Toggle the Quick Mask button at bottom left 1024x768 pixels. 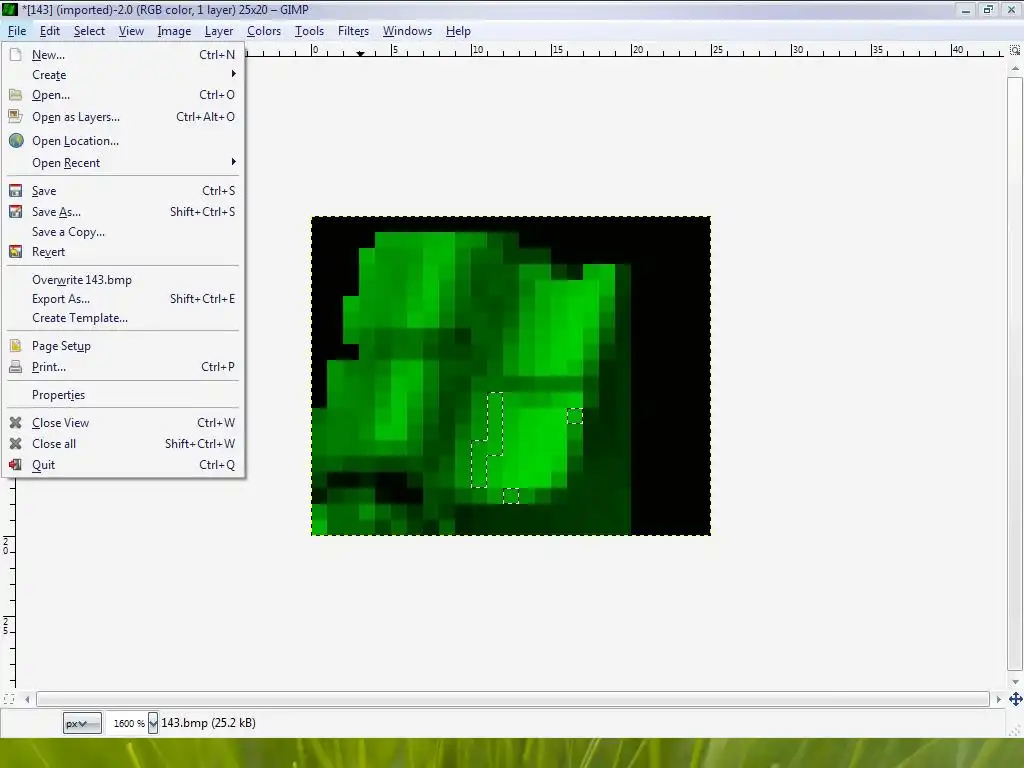coord(8,699)
